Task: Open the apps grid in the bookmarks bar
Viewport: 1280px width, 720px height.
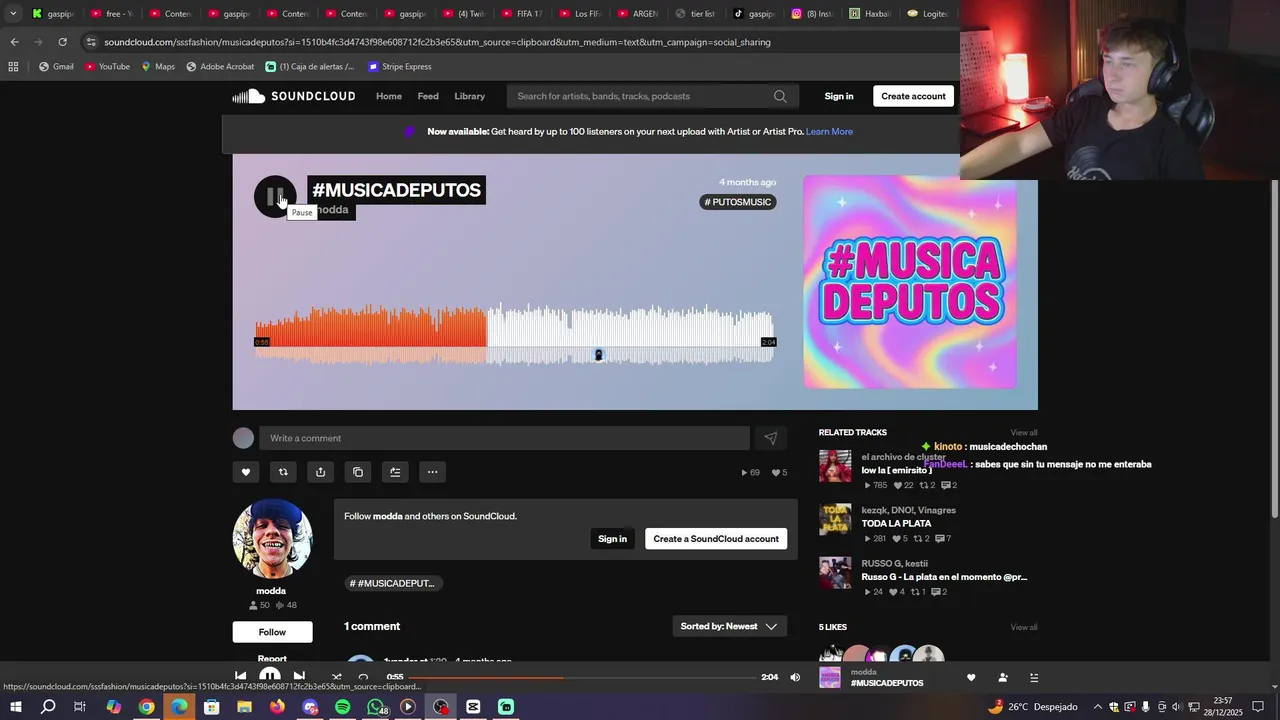Action: (13, 67)
